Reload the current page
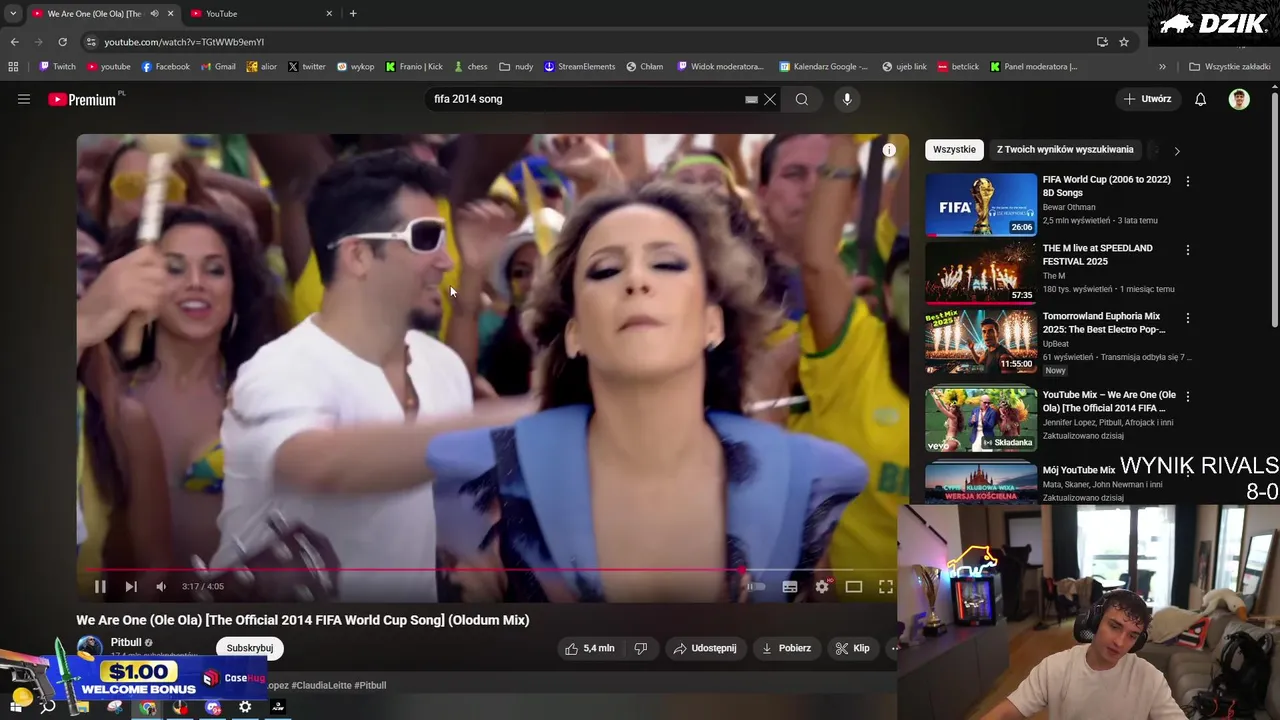The image size is (1280, 720). coord(62,42)
